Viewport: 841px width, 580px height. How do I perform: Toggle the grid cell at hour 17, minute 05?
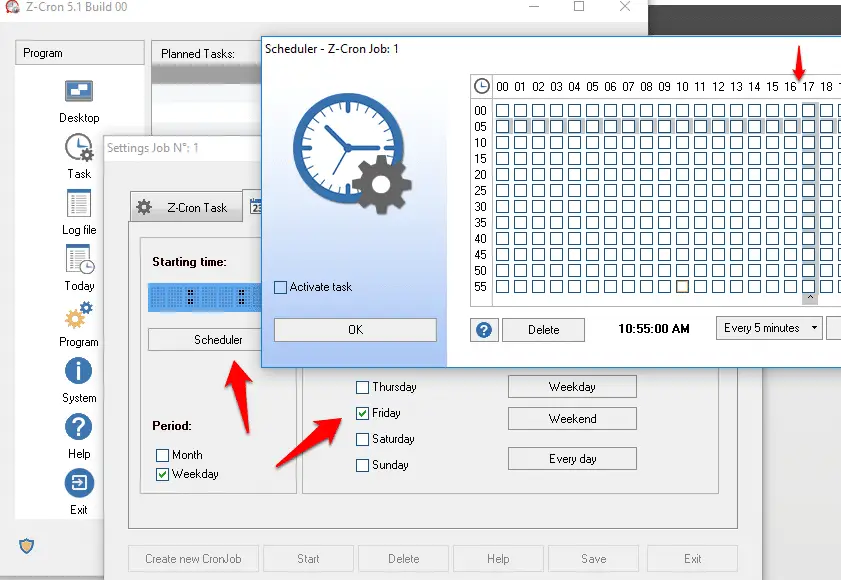(x=809, y=127)
